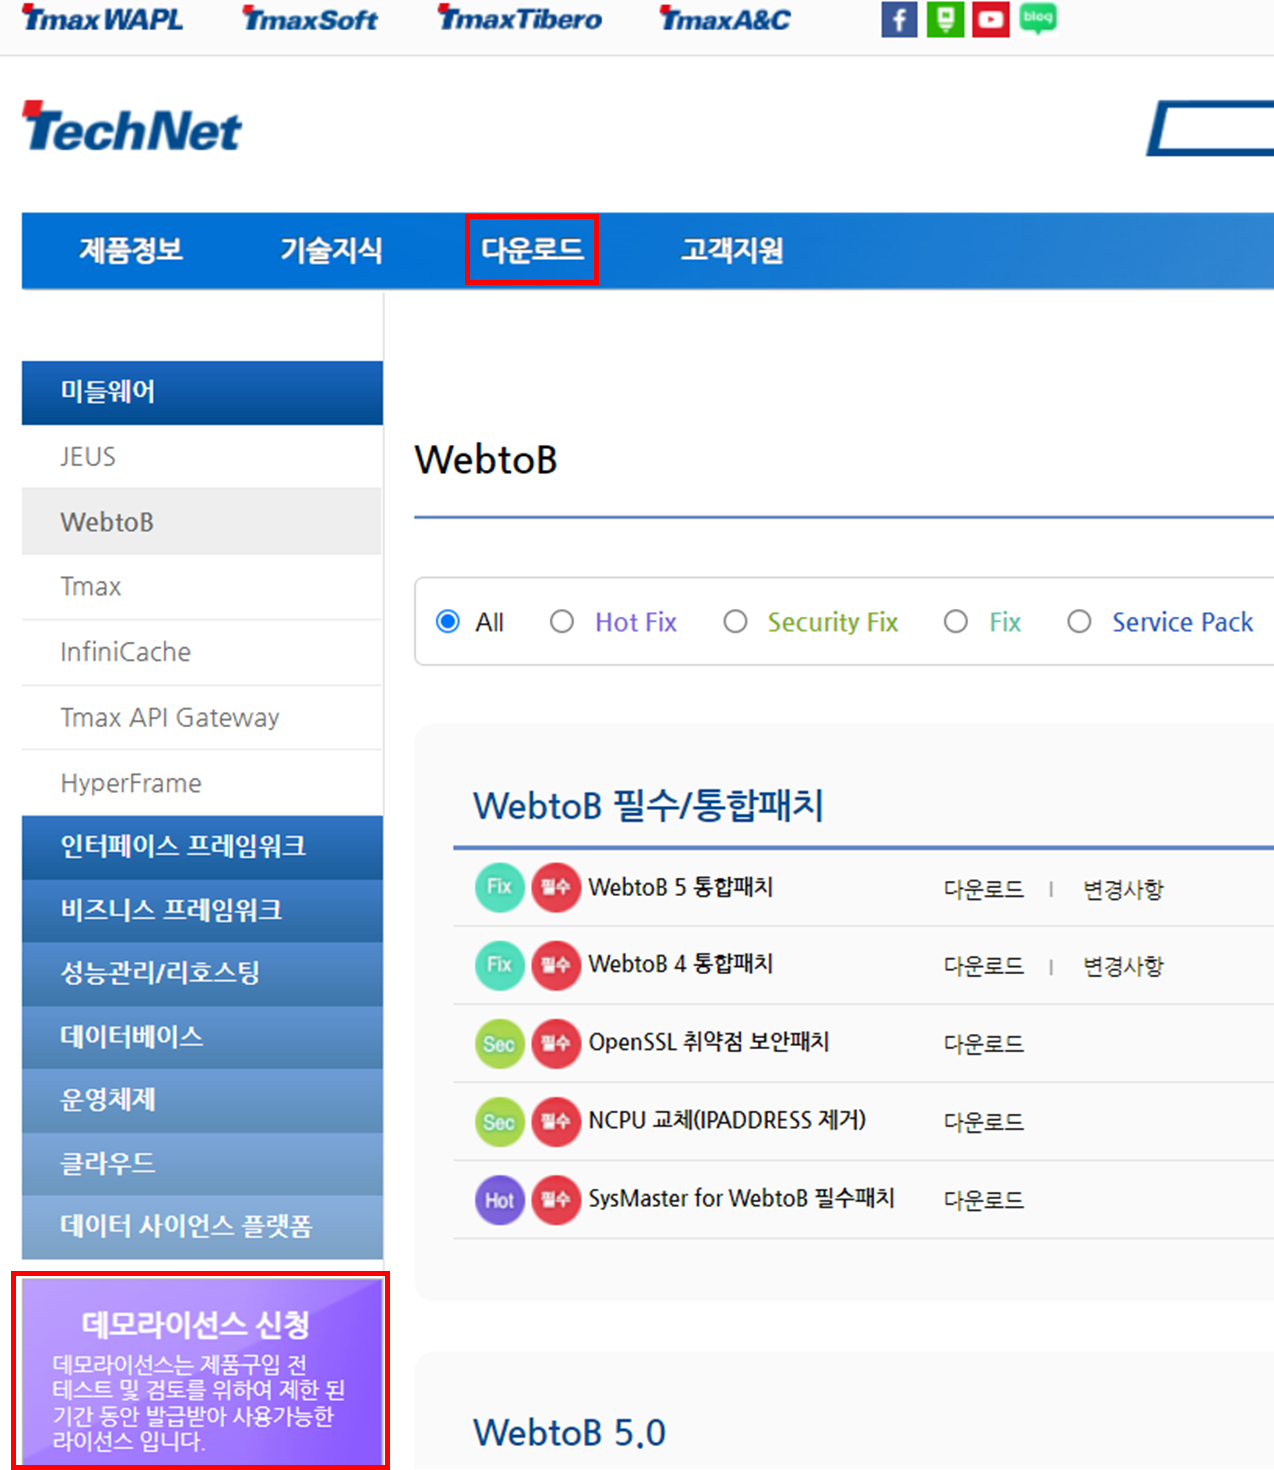Viewport: 1274px width, 1470px height.
Task: Expand the 미들웨어 sidebar category
Action: (x=201, y=392)
